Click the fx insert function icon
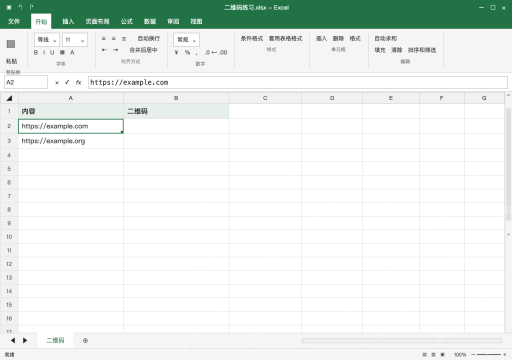Image resolution: width=512 pixels, height=360 pixels. point(78,82)
